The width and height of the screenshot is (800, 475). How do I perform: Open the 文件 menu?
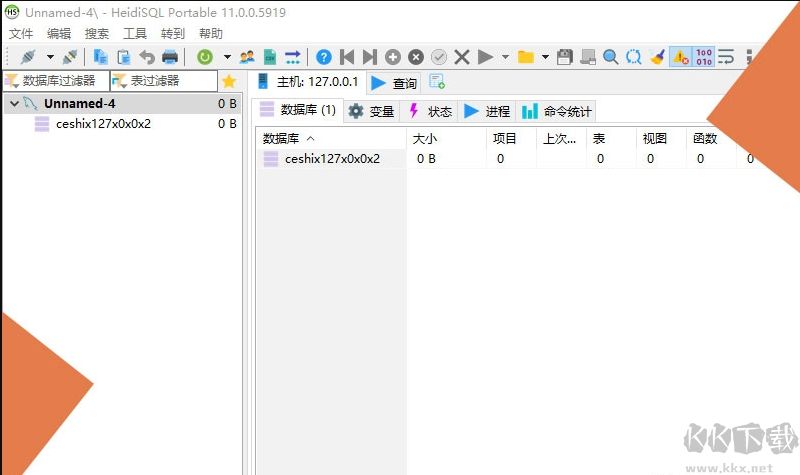(21, 34)
